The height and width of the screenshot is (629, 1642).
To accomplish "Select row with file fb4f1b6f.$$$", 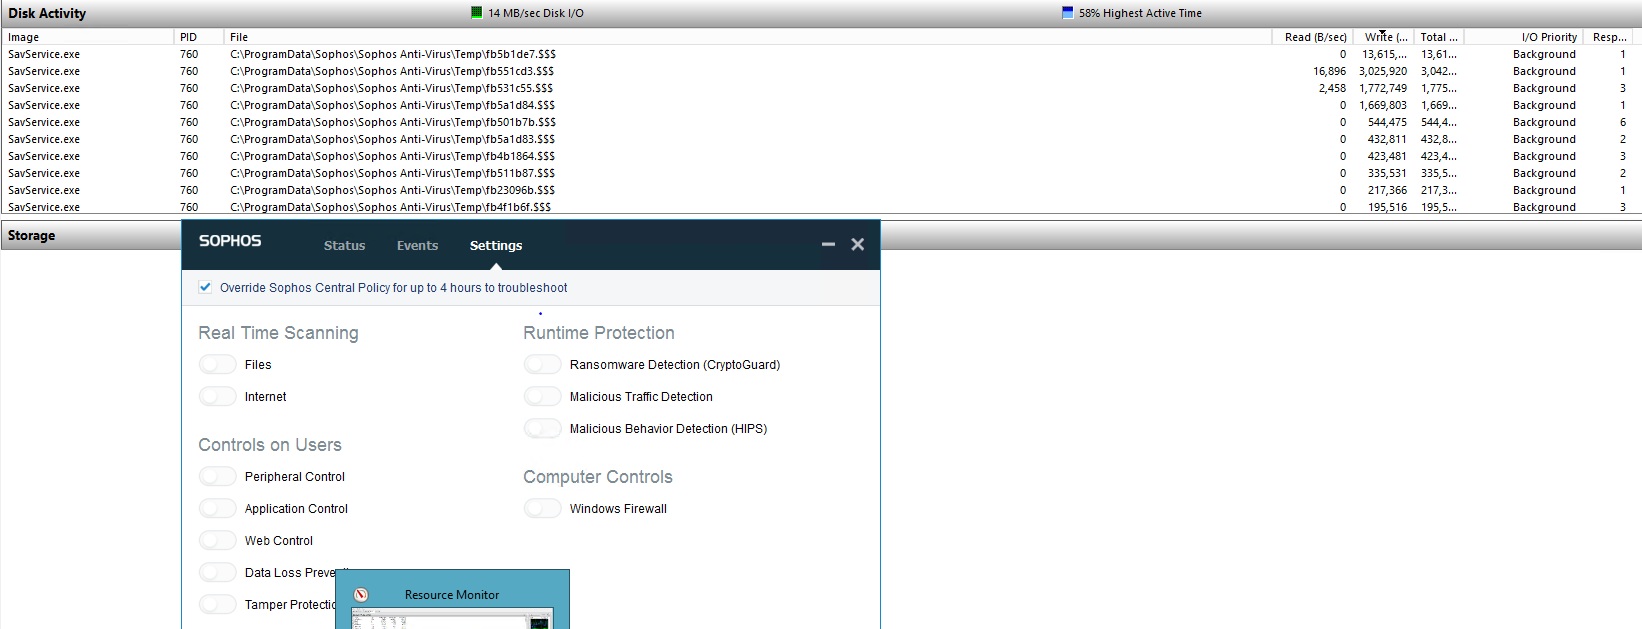I will pos(821,207).
